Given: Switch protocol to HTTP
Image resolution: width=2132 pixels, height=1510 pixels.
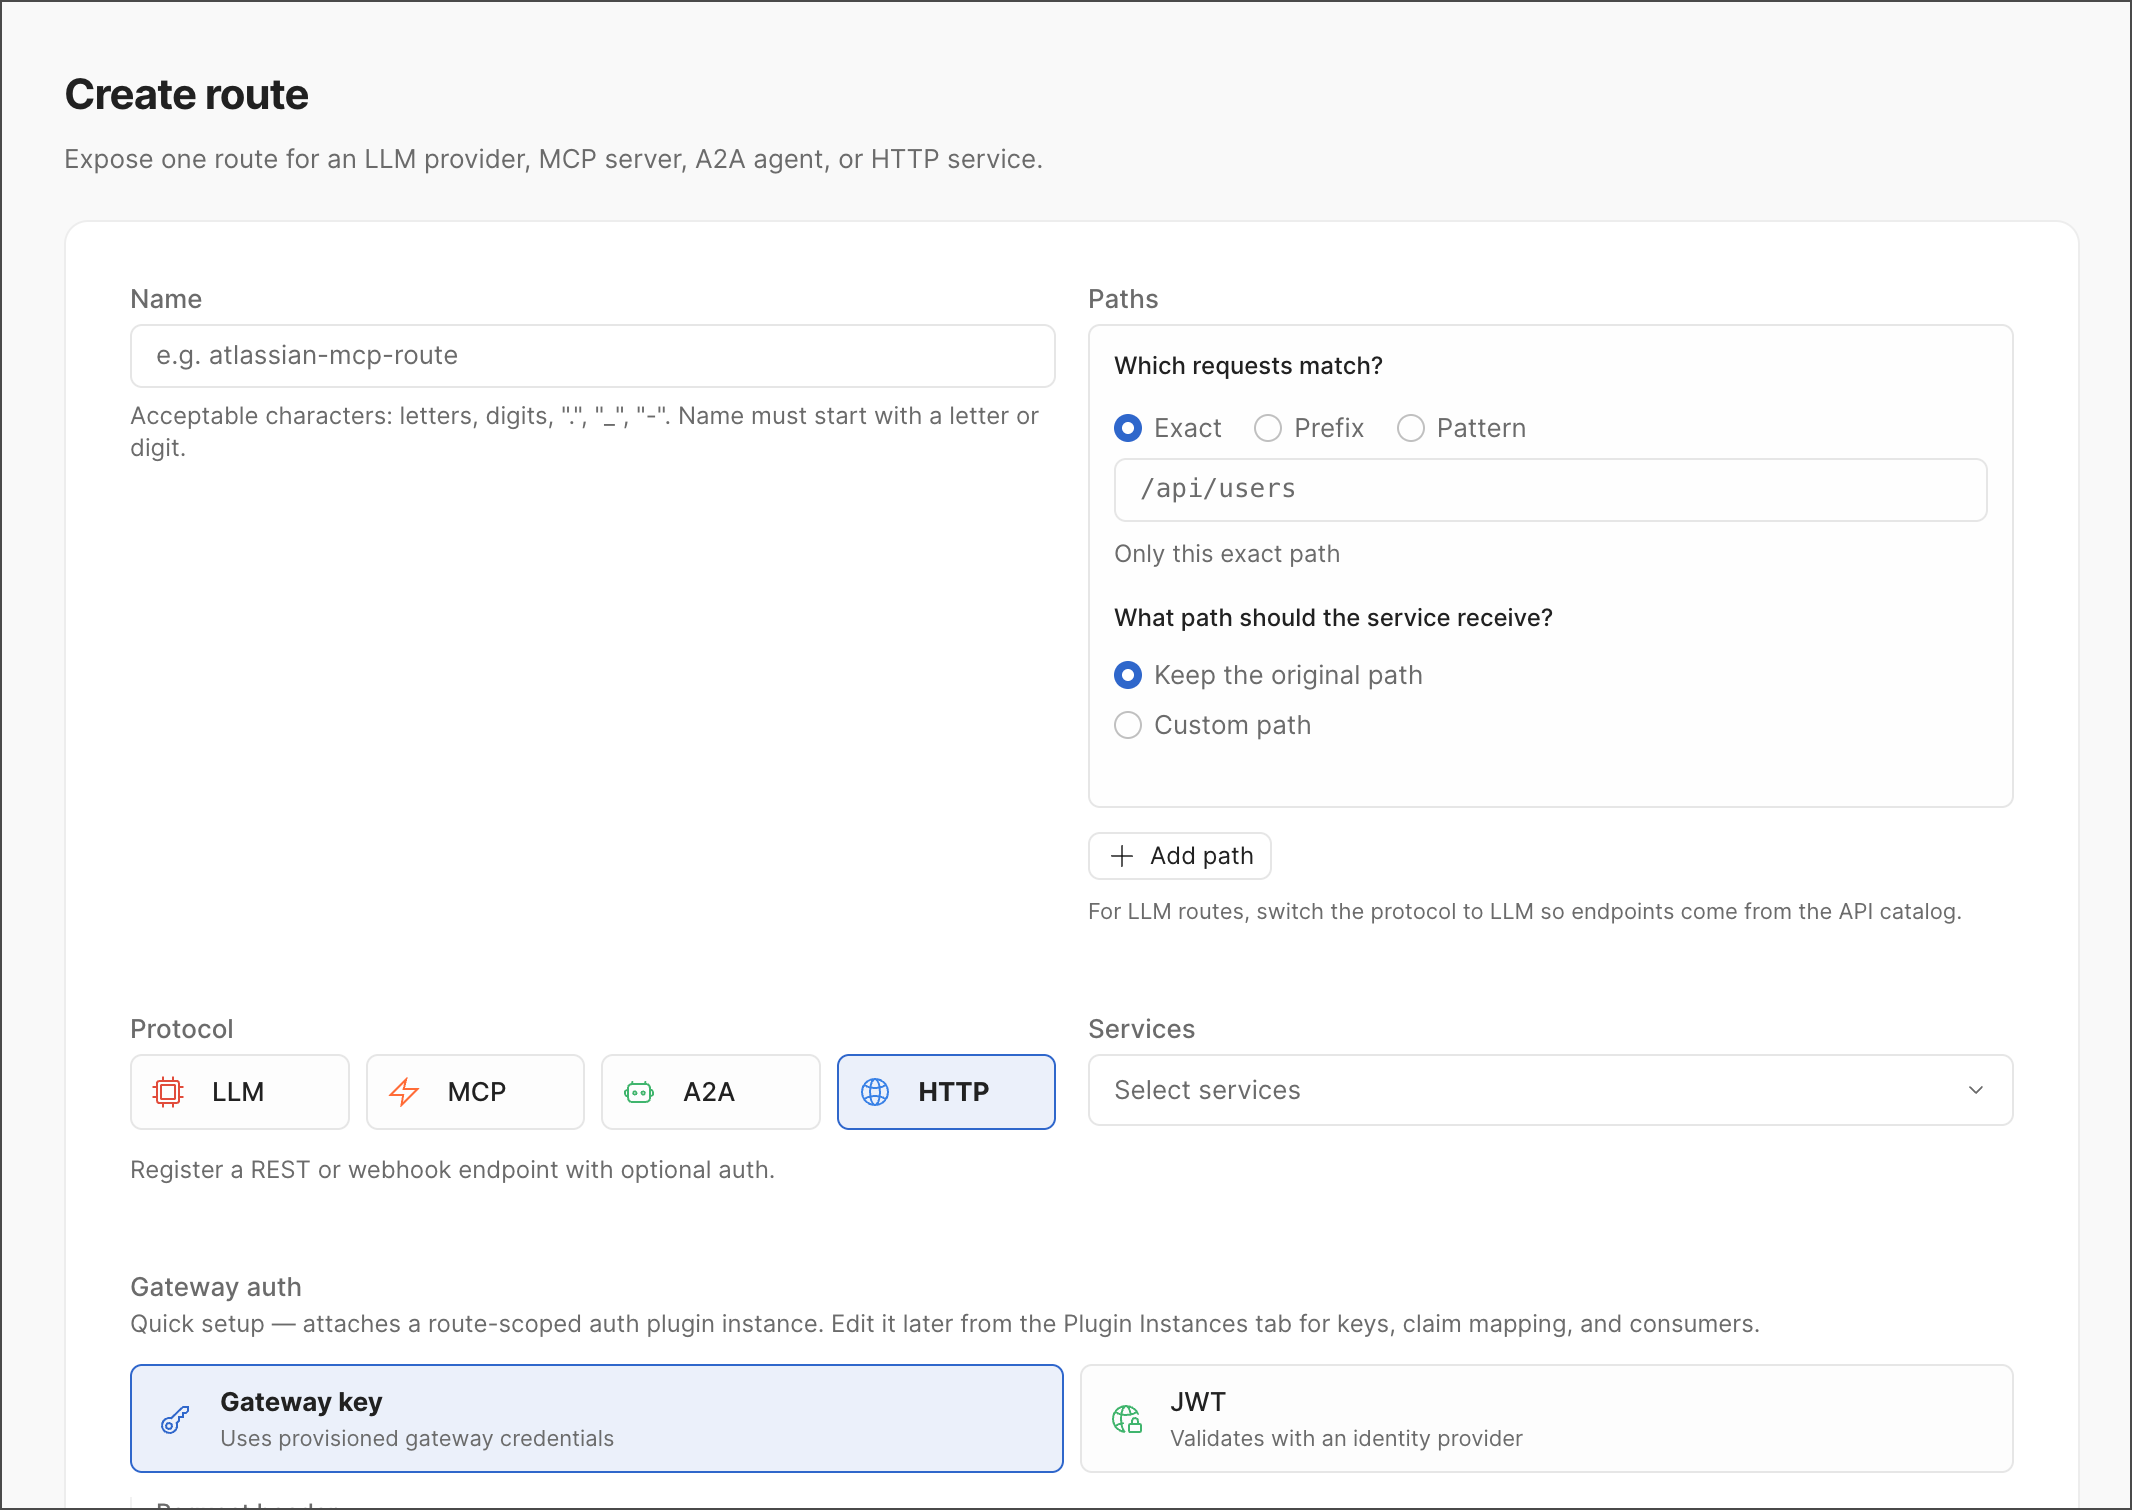Looking at the screenshot, I should point(946,1092).
